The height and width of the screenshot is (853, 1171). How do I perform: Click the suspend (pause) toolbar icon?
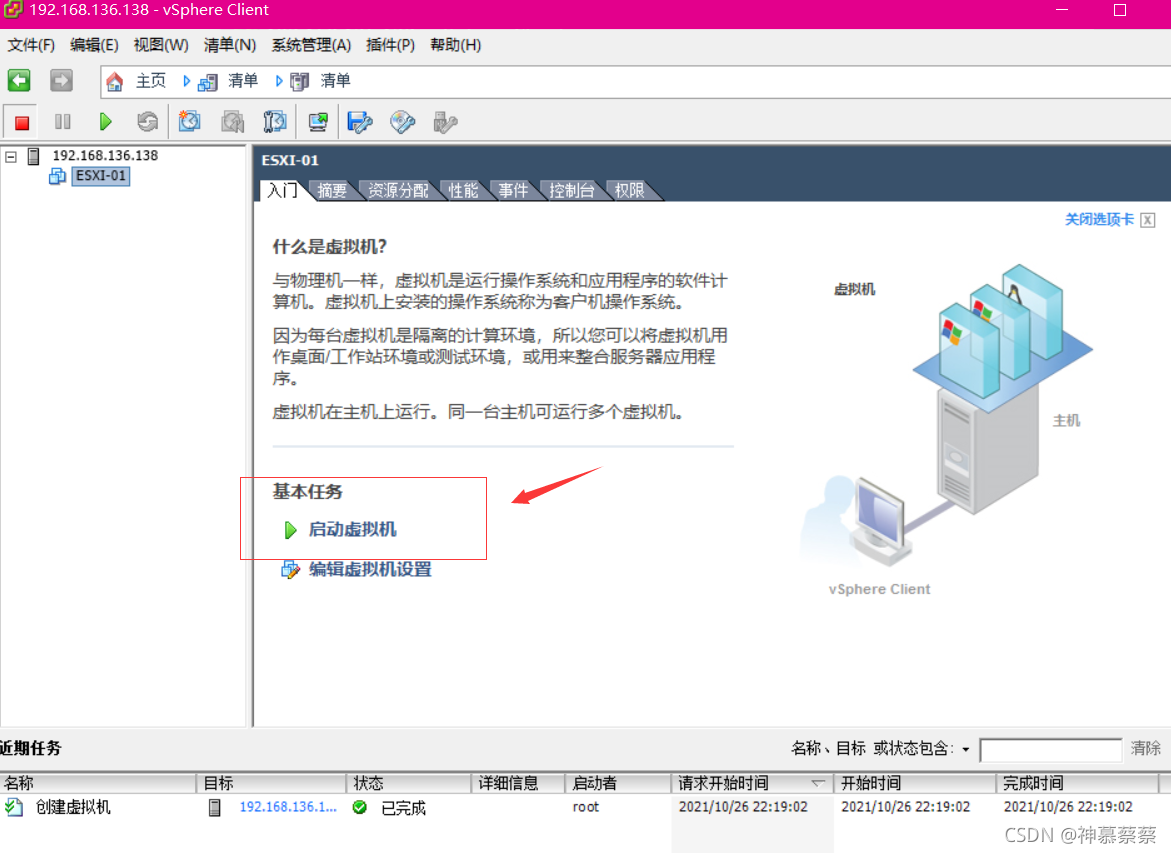[x=63, y=122]
